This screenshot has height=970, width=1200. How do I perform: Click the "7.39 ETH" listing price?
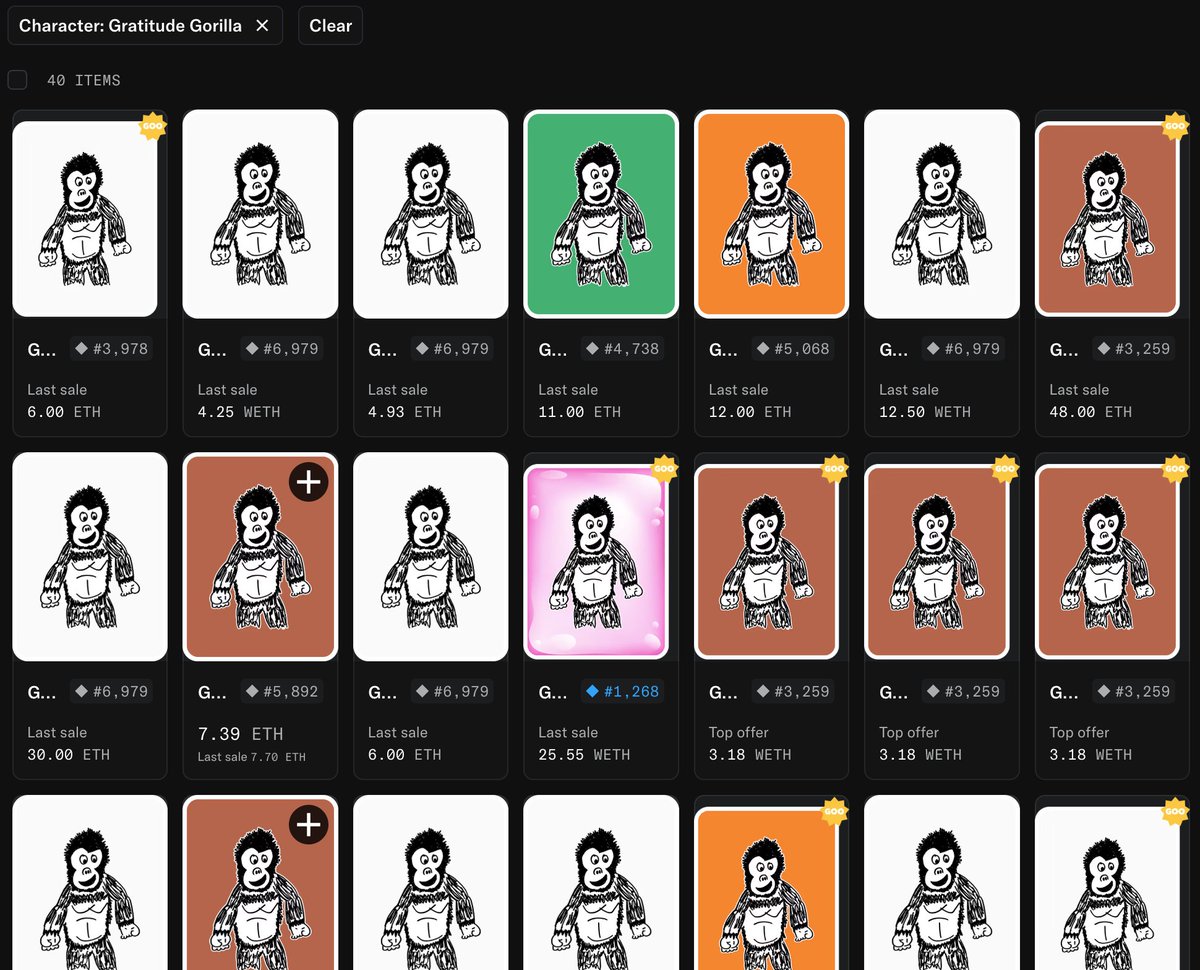(x=240, y=734)
